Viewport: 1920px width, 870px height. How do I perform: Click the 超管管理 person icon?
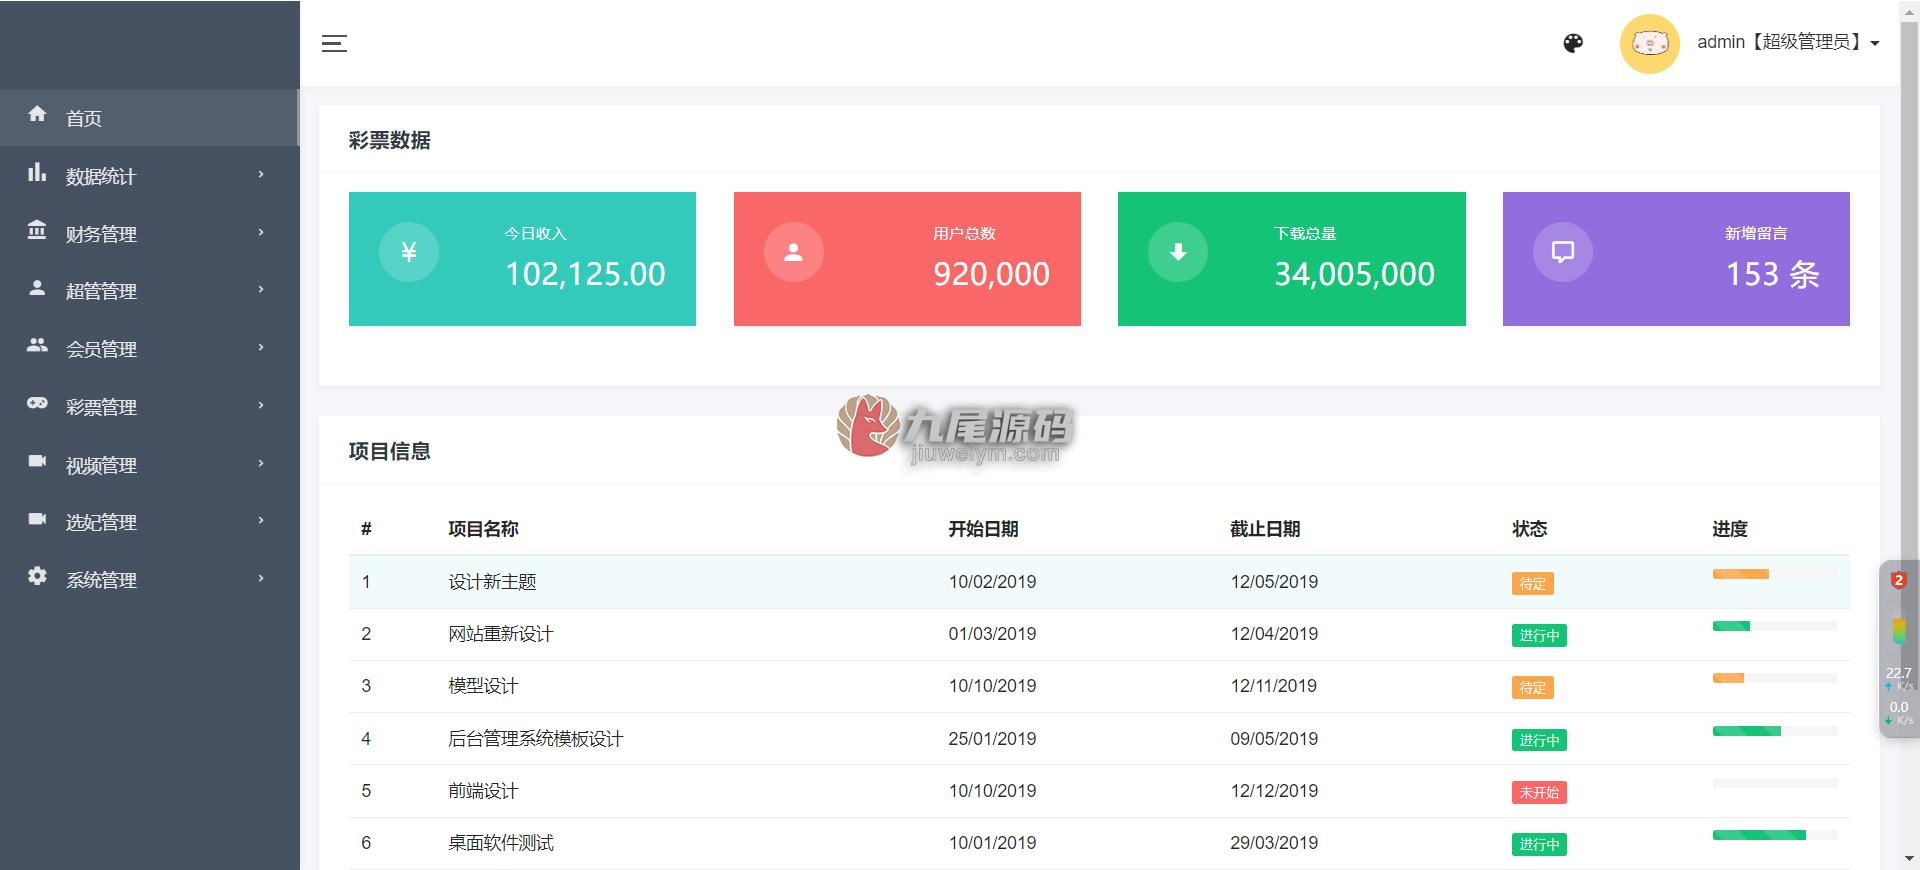(x=37, y=288)
